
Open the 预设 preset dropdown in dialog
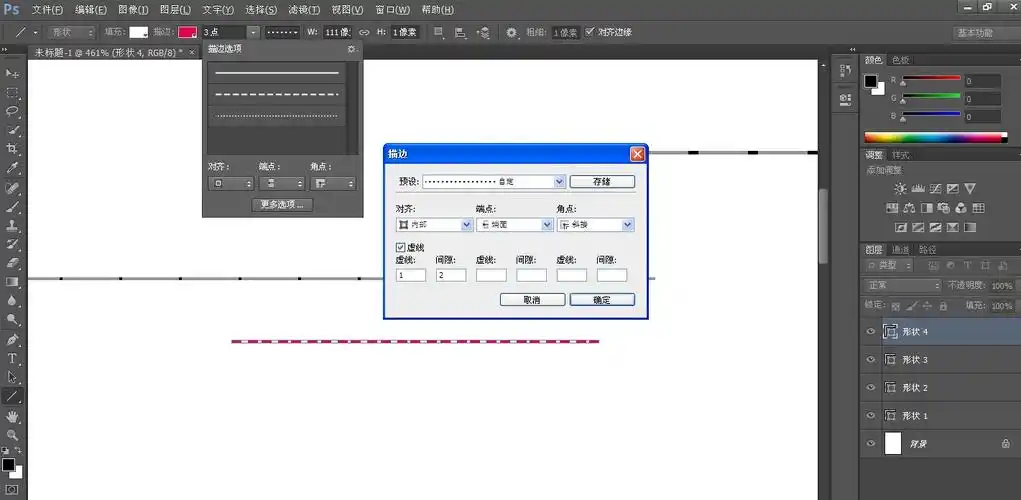tap(559, 182)
